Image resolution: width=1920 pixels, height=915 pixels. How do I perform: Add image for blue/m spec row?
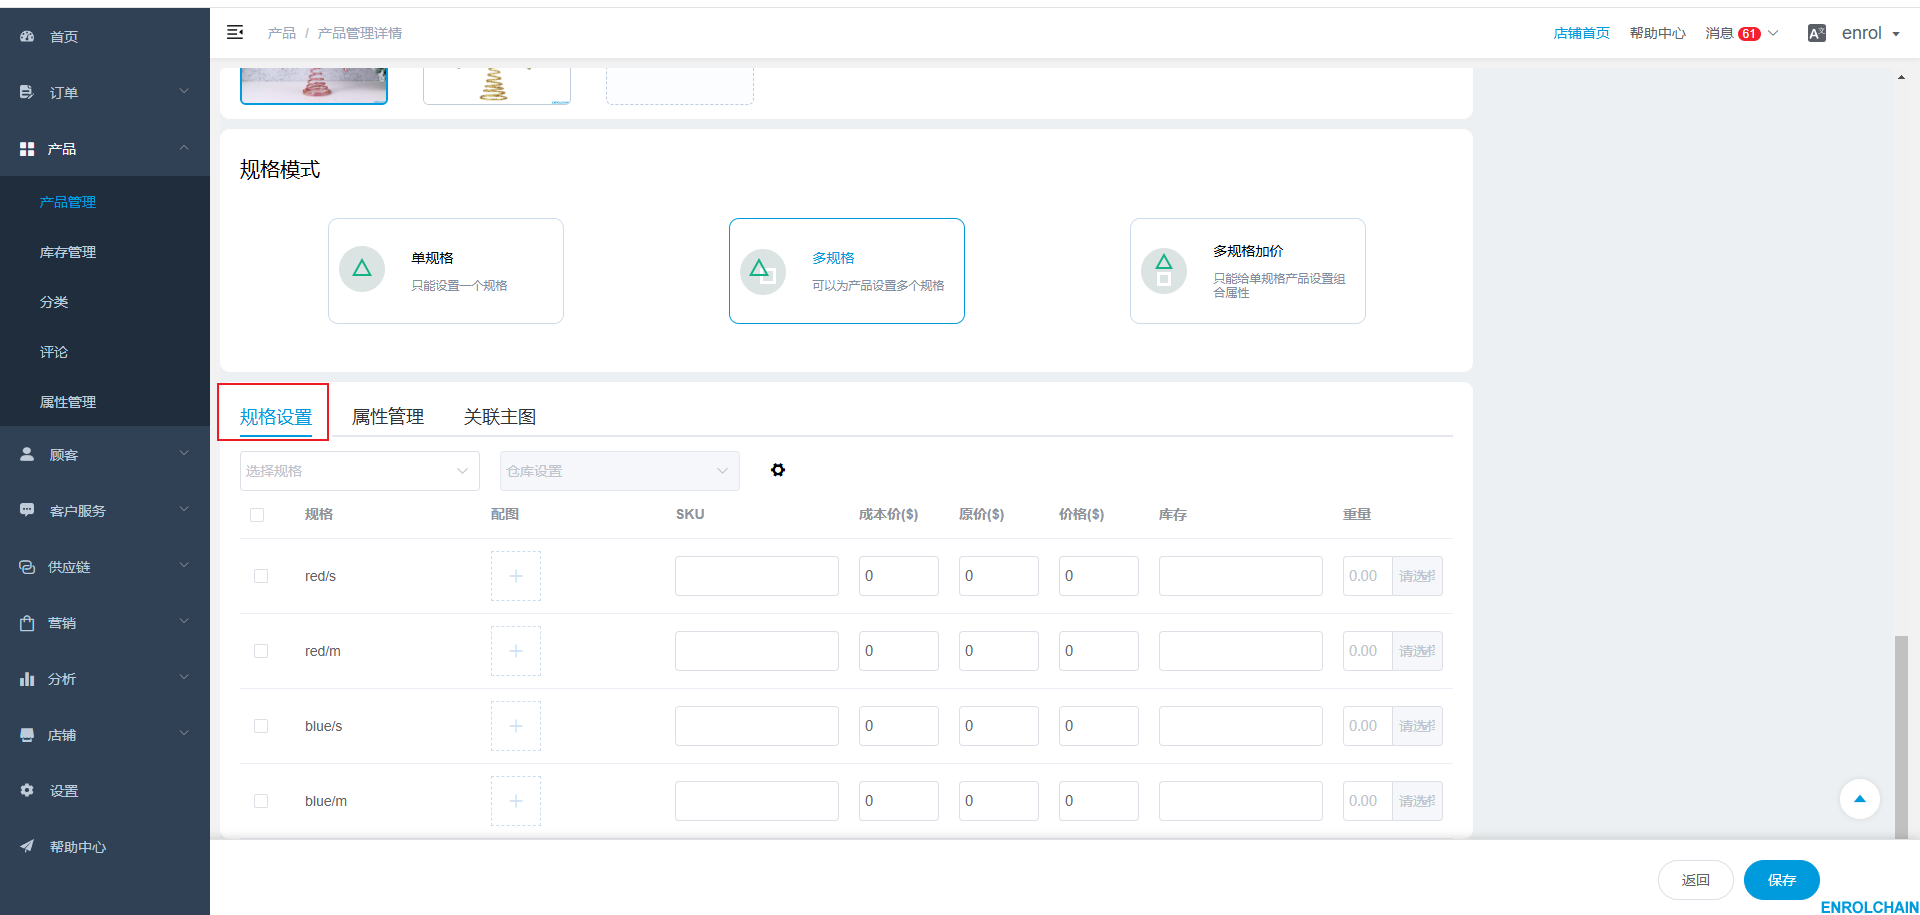coord(516,801)
